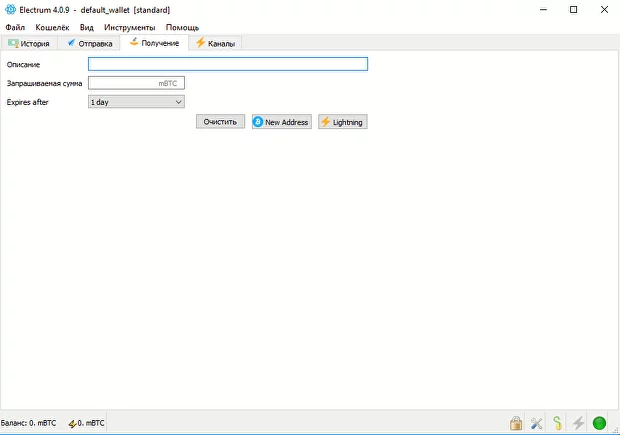Click the grey lightning status icon
The width and height of the screenshot is (620, 435).
pyautogui.click(x=578, y=423)
